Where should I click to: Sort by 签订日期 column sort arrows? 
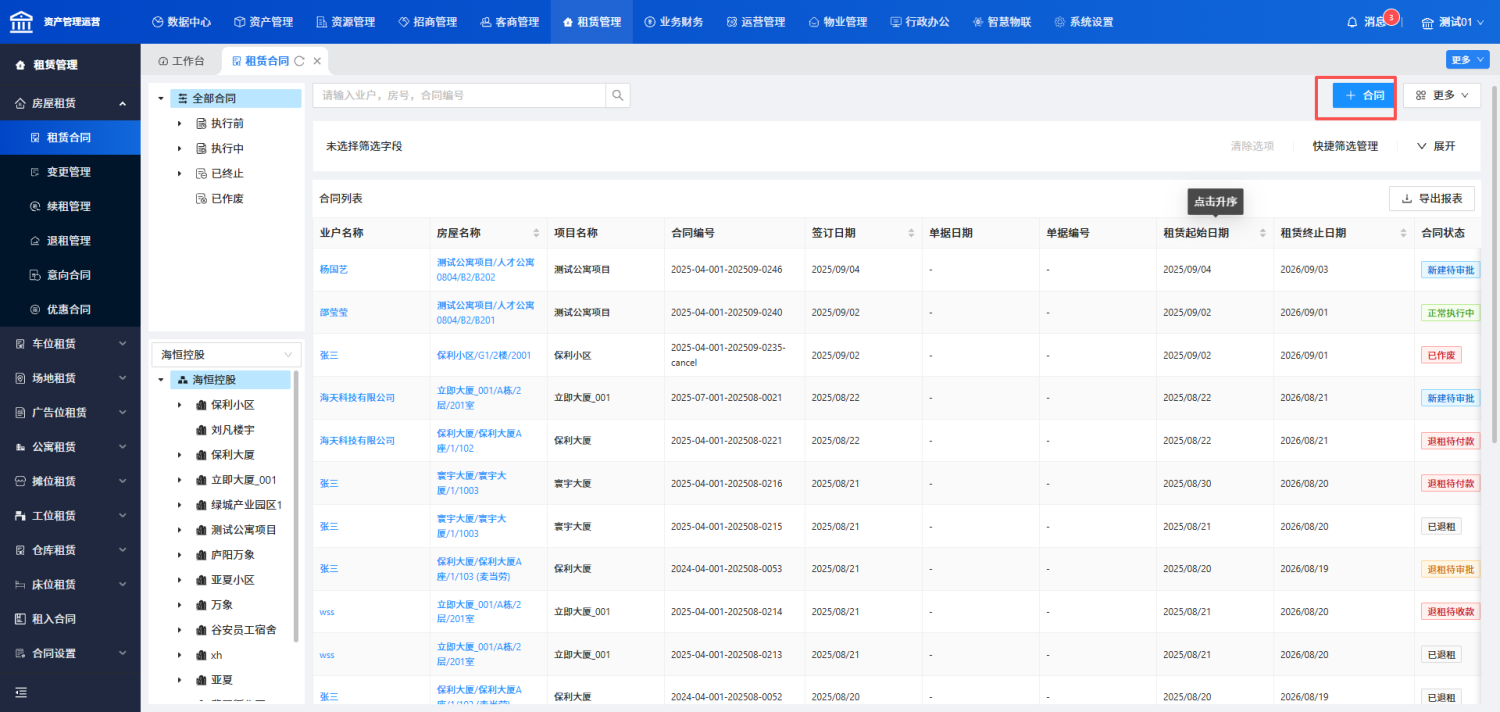(911, 233)
